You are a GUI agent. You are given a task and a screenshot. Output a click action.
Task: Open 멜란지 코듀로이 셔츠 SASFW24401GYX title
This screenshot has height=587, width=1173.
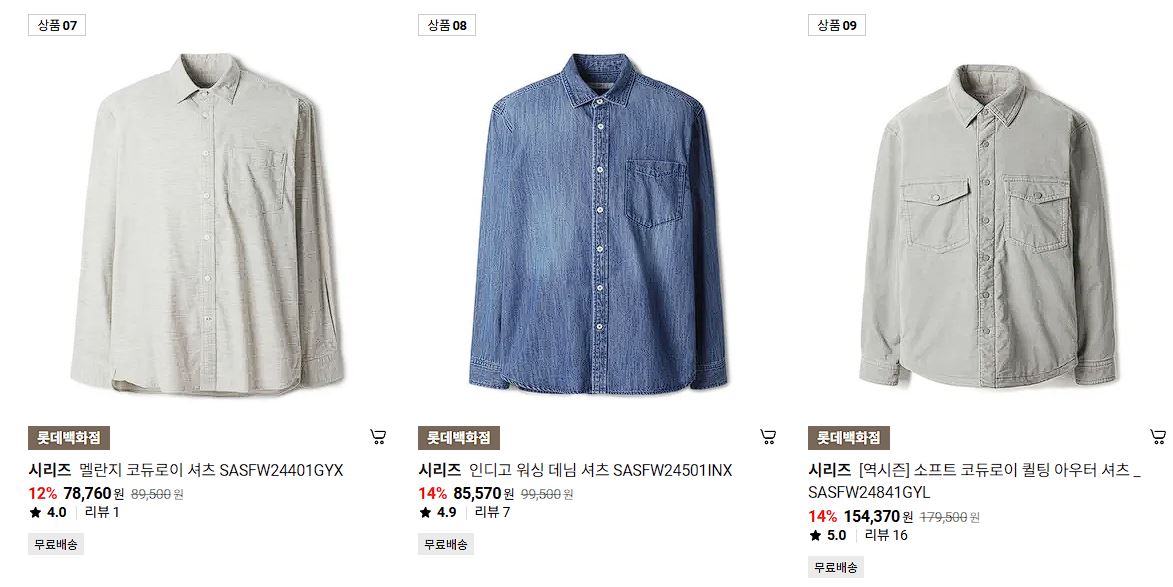click(x=186, y=470)
